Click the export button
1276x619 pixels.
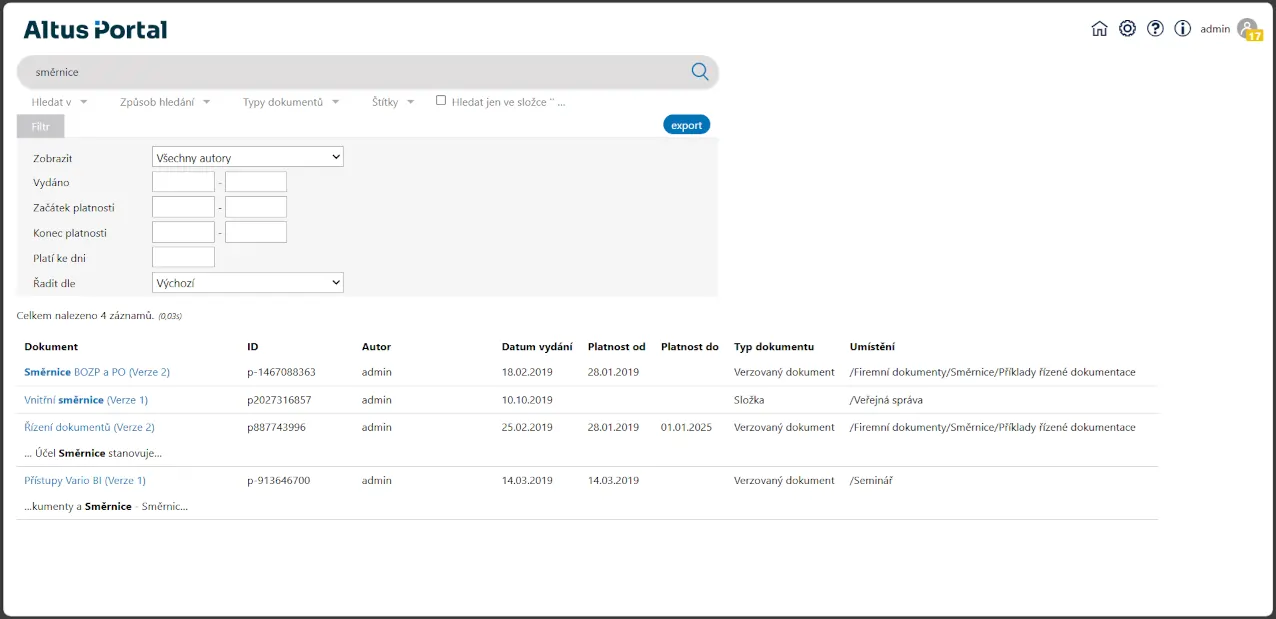pos(686,125)
